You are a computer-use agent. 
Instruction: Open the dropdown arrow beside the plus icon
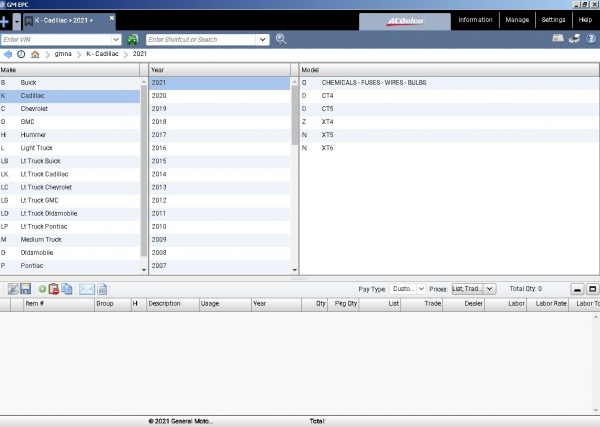click(x=17, y=21)
